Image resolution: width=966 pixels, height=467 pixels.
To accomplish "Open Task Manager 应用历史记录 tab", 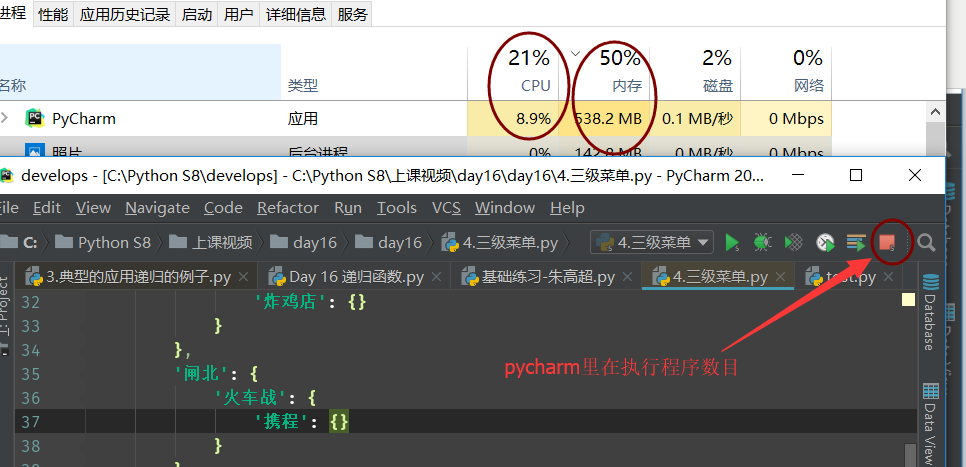I will pos(125,15).
